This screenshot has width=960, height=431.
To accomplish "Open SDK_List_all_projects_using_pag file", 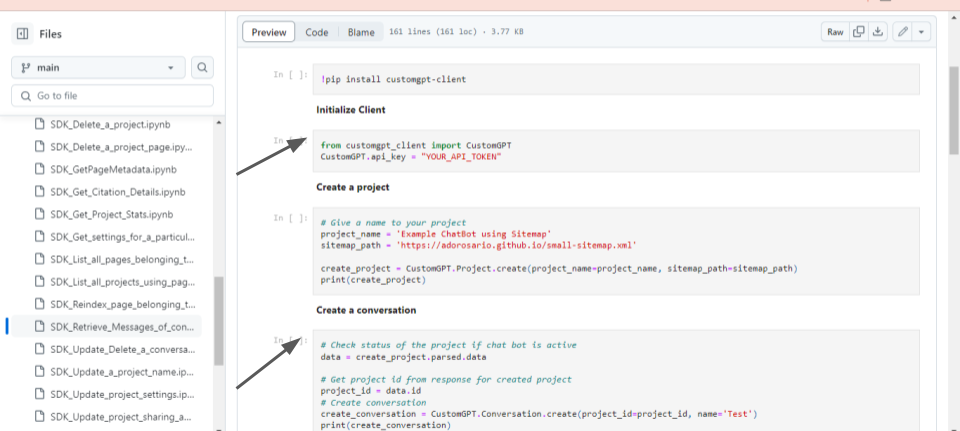I will pos(122,282).
